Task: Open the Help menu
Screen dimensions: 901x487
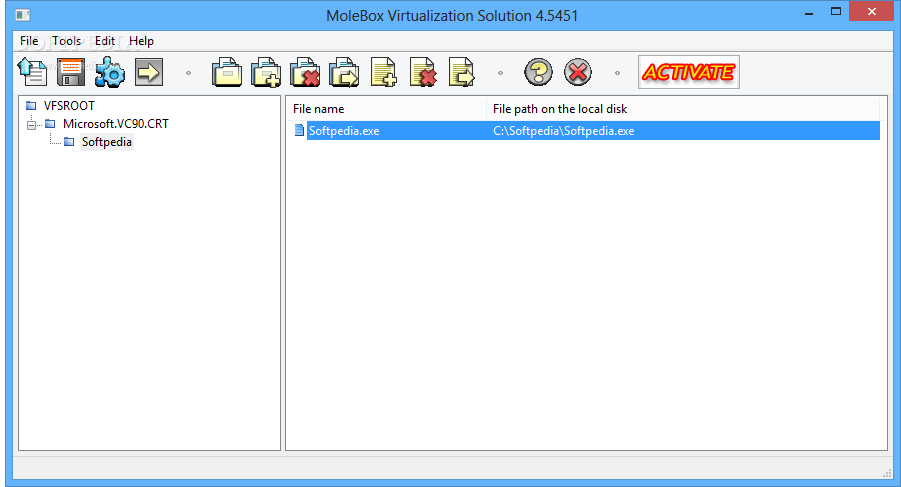Action: coord(141,41)
